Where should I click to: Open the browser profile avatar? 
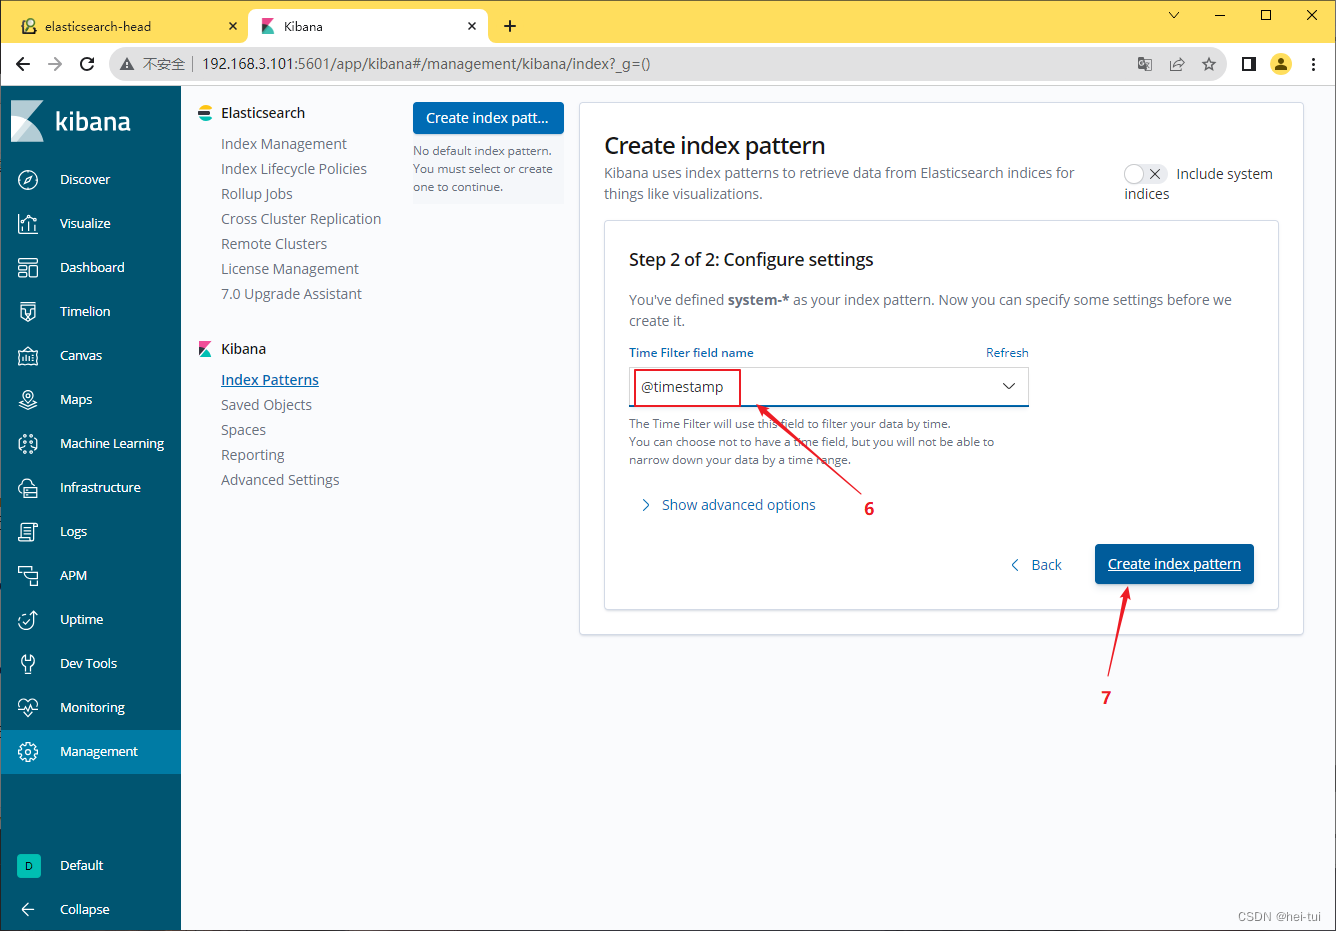coord(1281,64)
